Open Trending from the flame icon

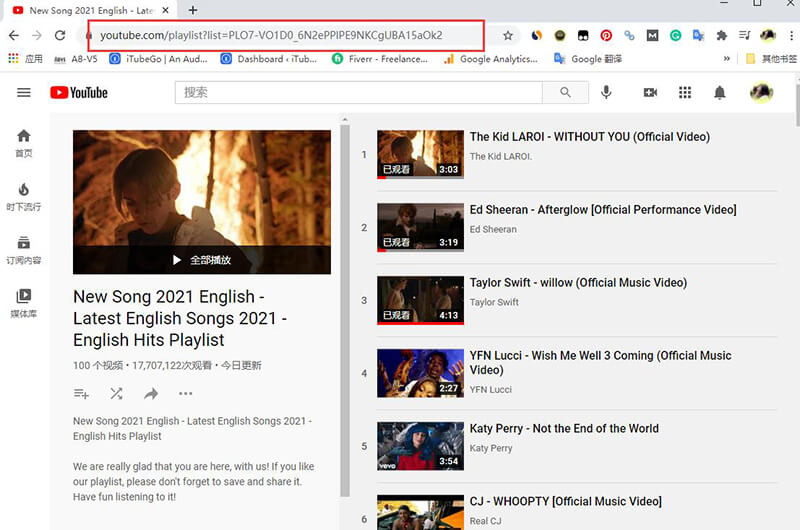(23, 197)
